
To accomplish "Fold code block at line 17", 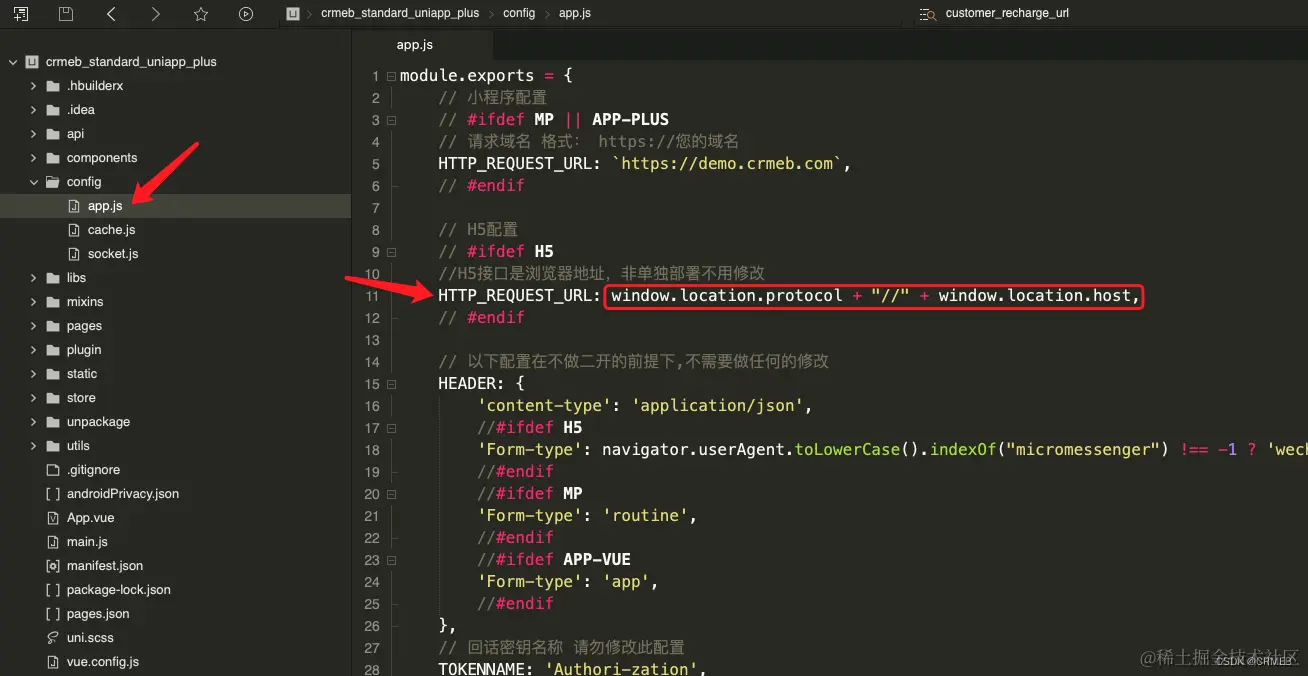I will (391, 428).
